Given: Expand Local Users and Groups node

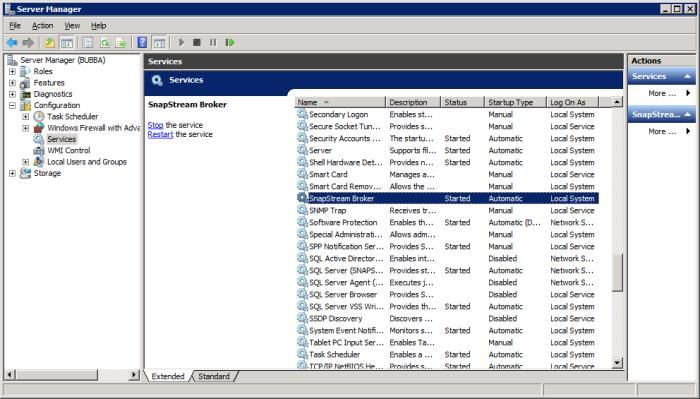Looking at the screenshot, I should point(25,162).
